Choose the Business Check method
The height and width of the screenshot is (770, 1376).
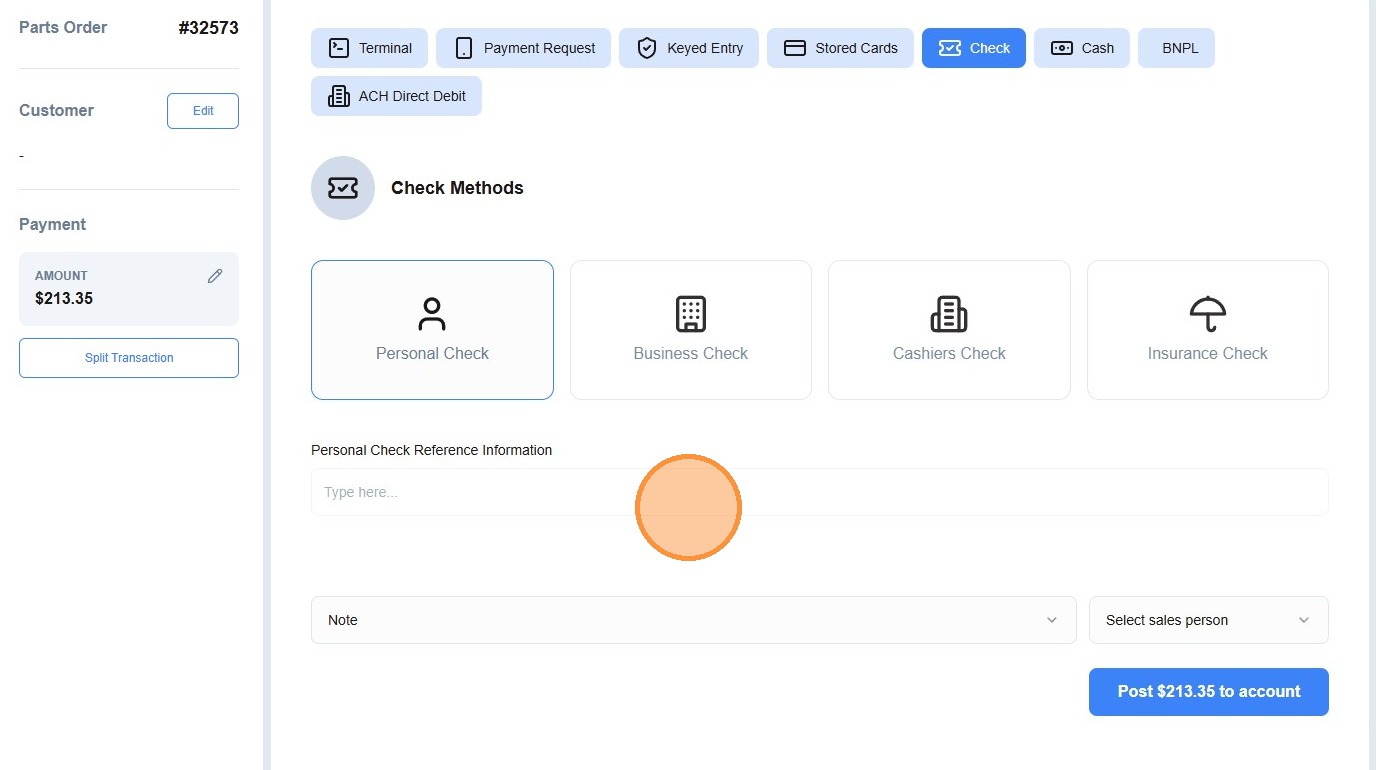coord(691,330)
